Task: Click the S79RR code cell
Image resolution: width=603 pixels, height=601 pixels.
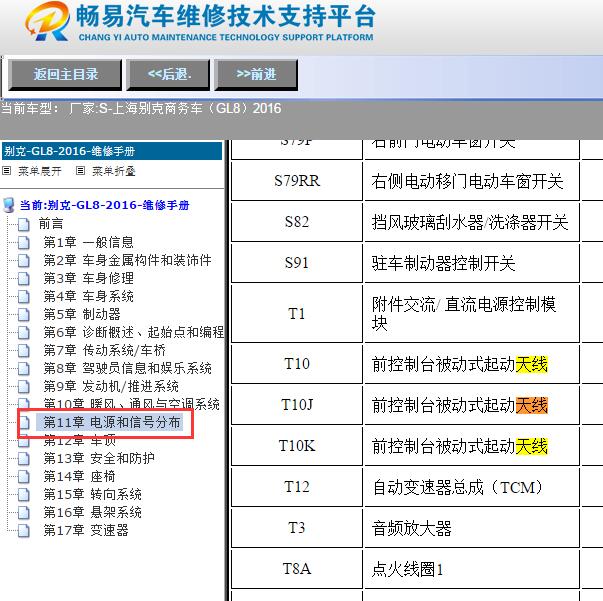Action: [x=297, y=181]
